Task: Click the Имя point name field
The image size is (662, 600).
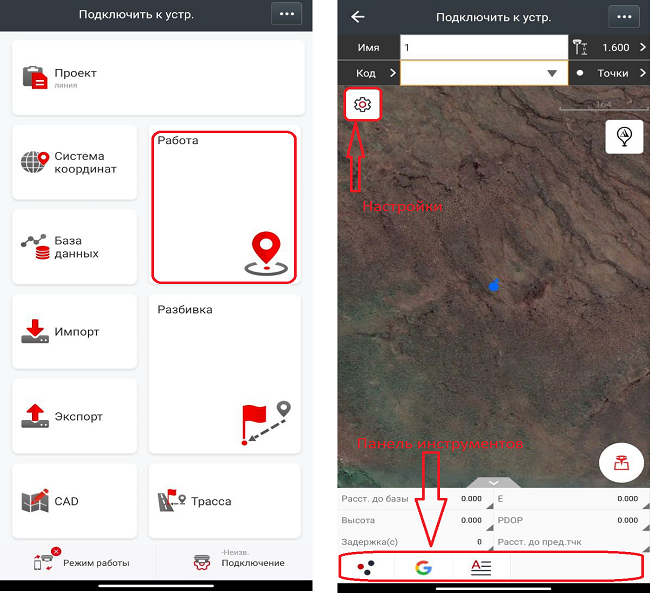Action: coord(484,47)
